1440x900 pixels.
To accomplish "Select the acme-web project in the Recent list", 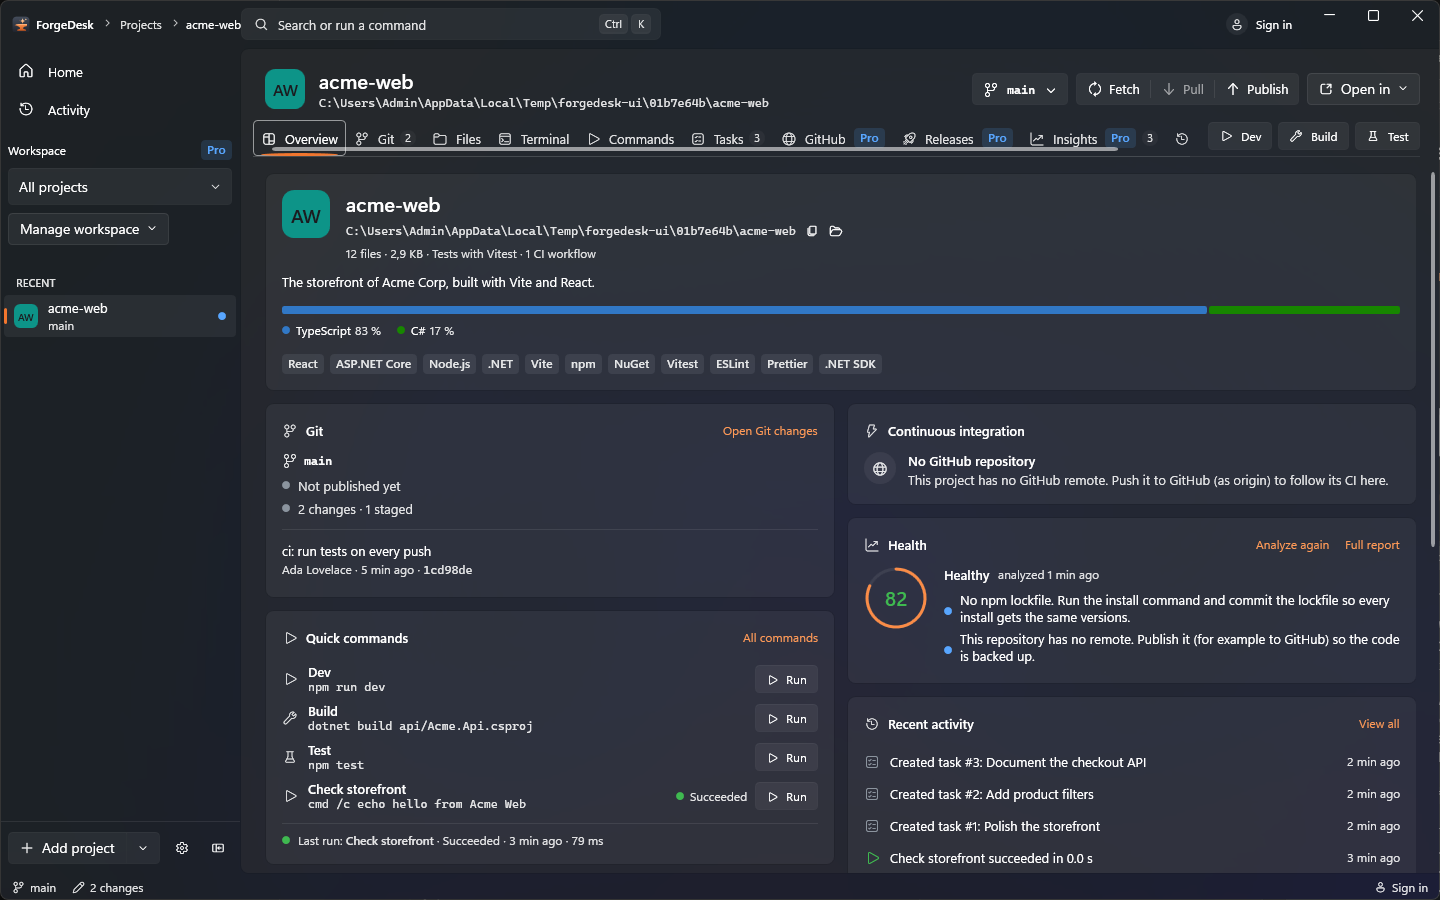I will point(120,316).
